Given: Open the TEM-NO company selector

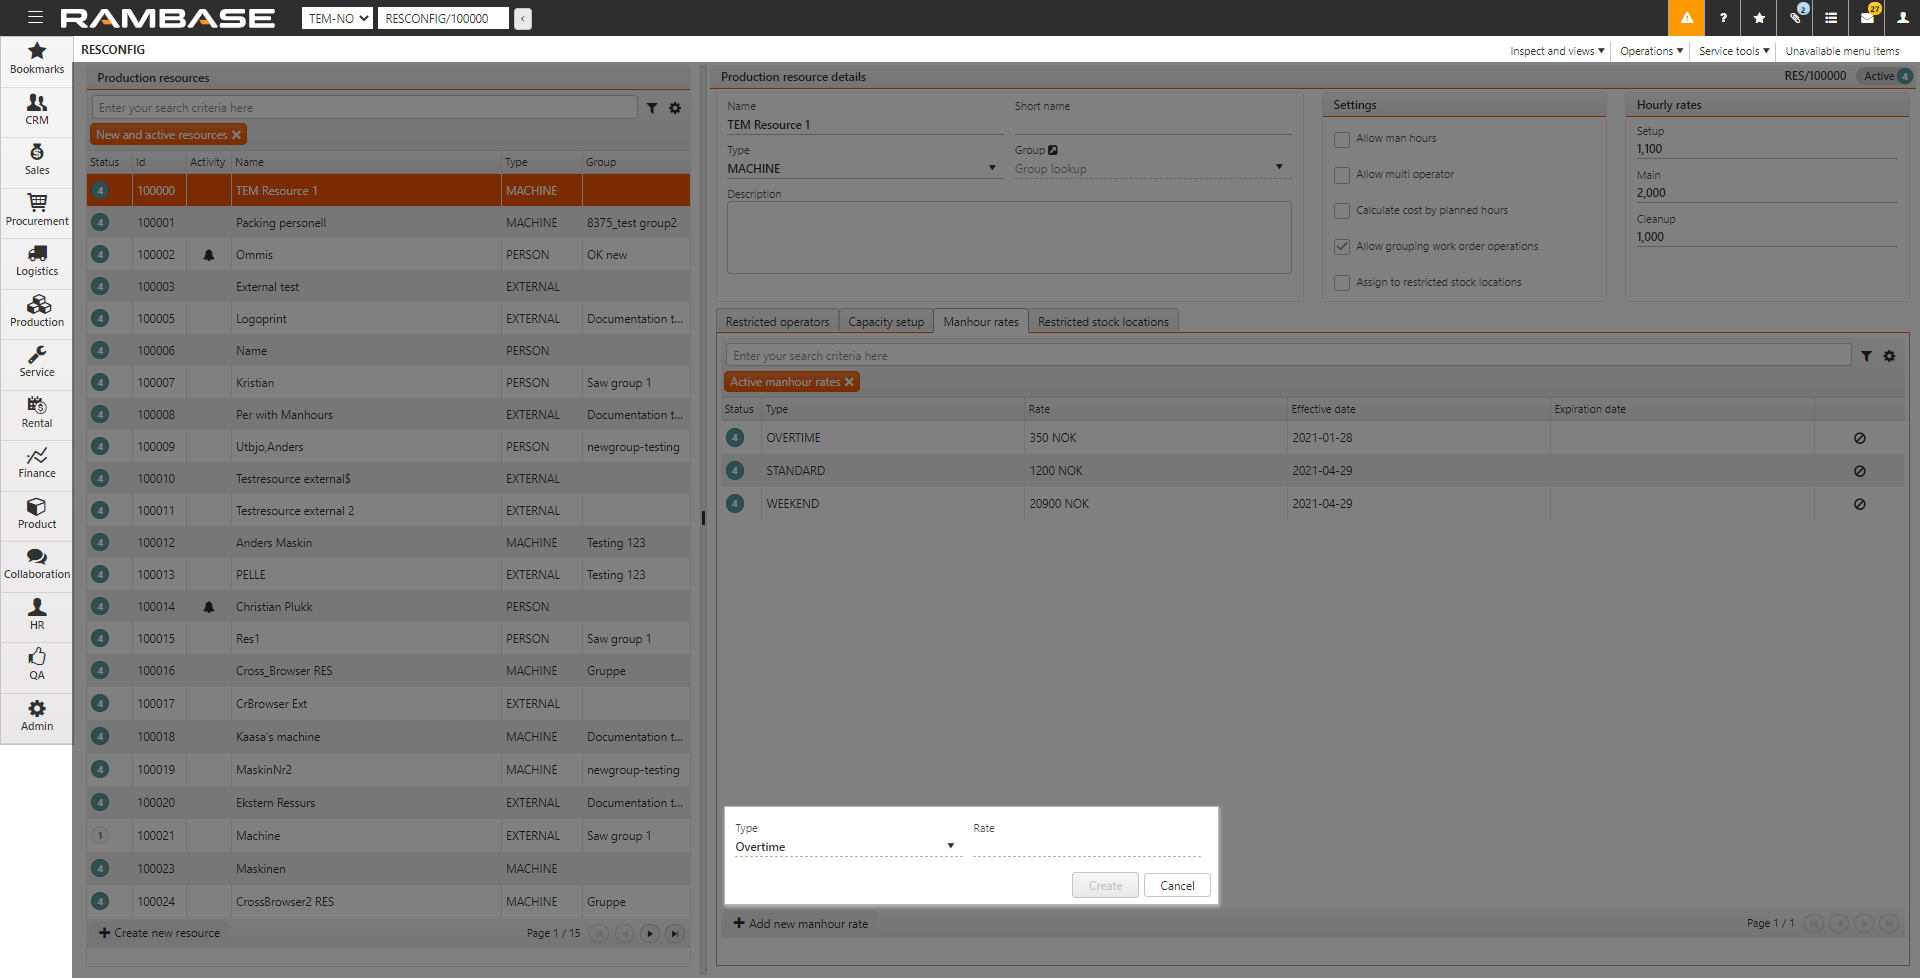Looking at the screenshot, I should (x=337, y=18).
